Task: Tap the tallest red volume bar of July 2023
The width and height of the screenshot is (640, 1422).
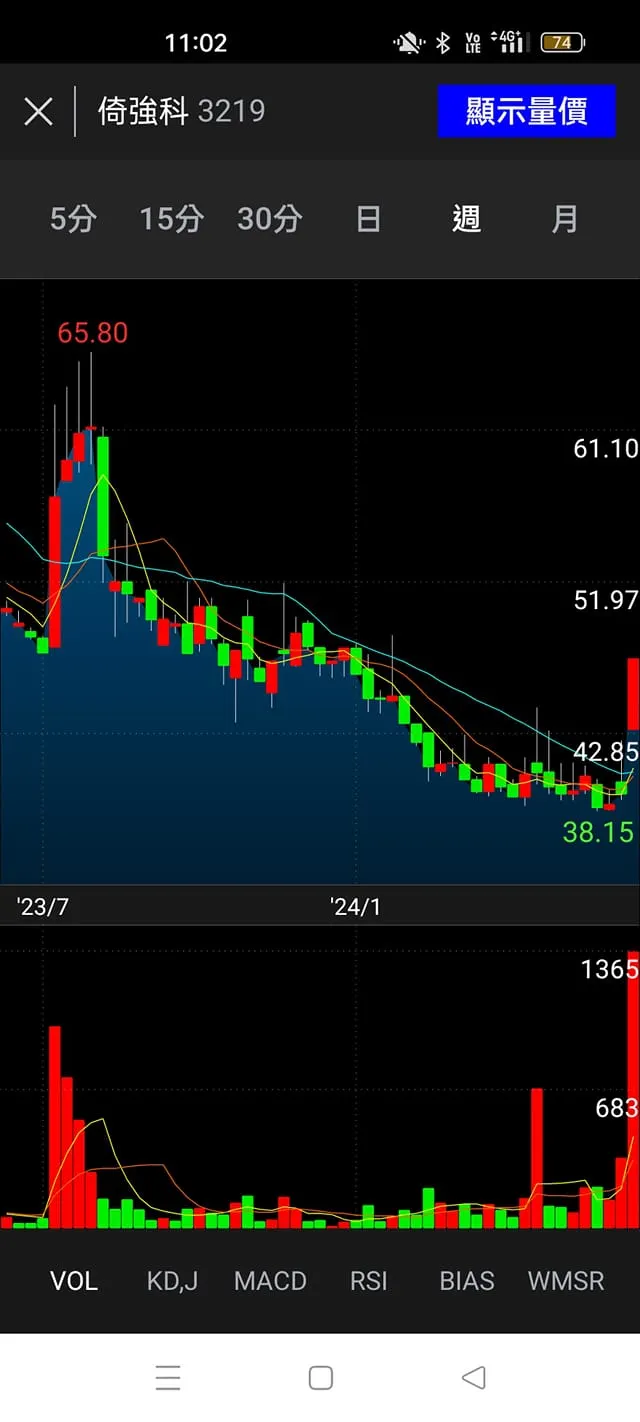Action: (x=55, y=1127)
